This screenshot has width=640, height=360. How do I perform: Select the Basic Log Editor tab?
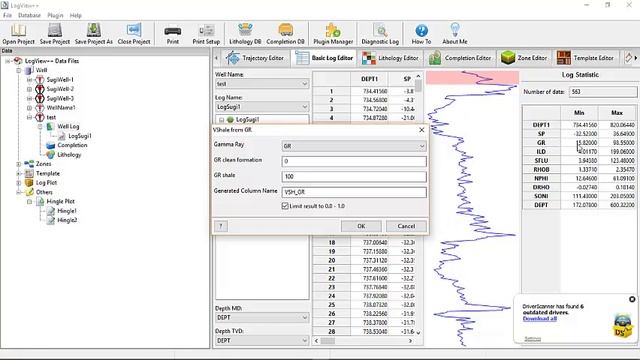pos(324,58)
